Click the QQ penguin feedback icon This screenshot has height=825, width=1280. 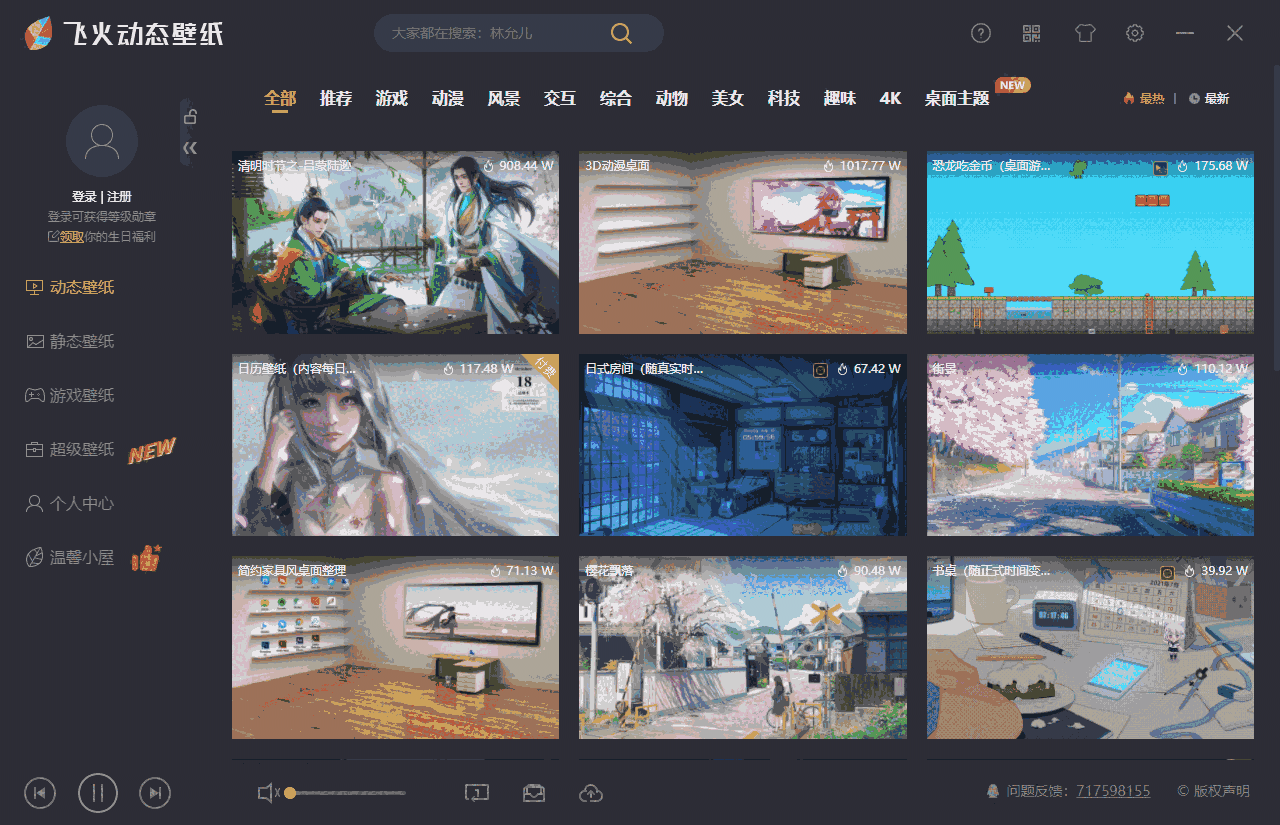(x=993, y=791)
